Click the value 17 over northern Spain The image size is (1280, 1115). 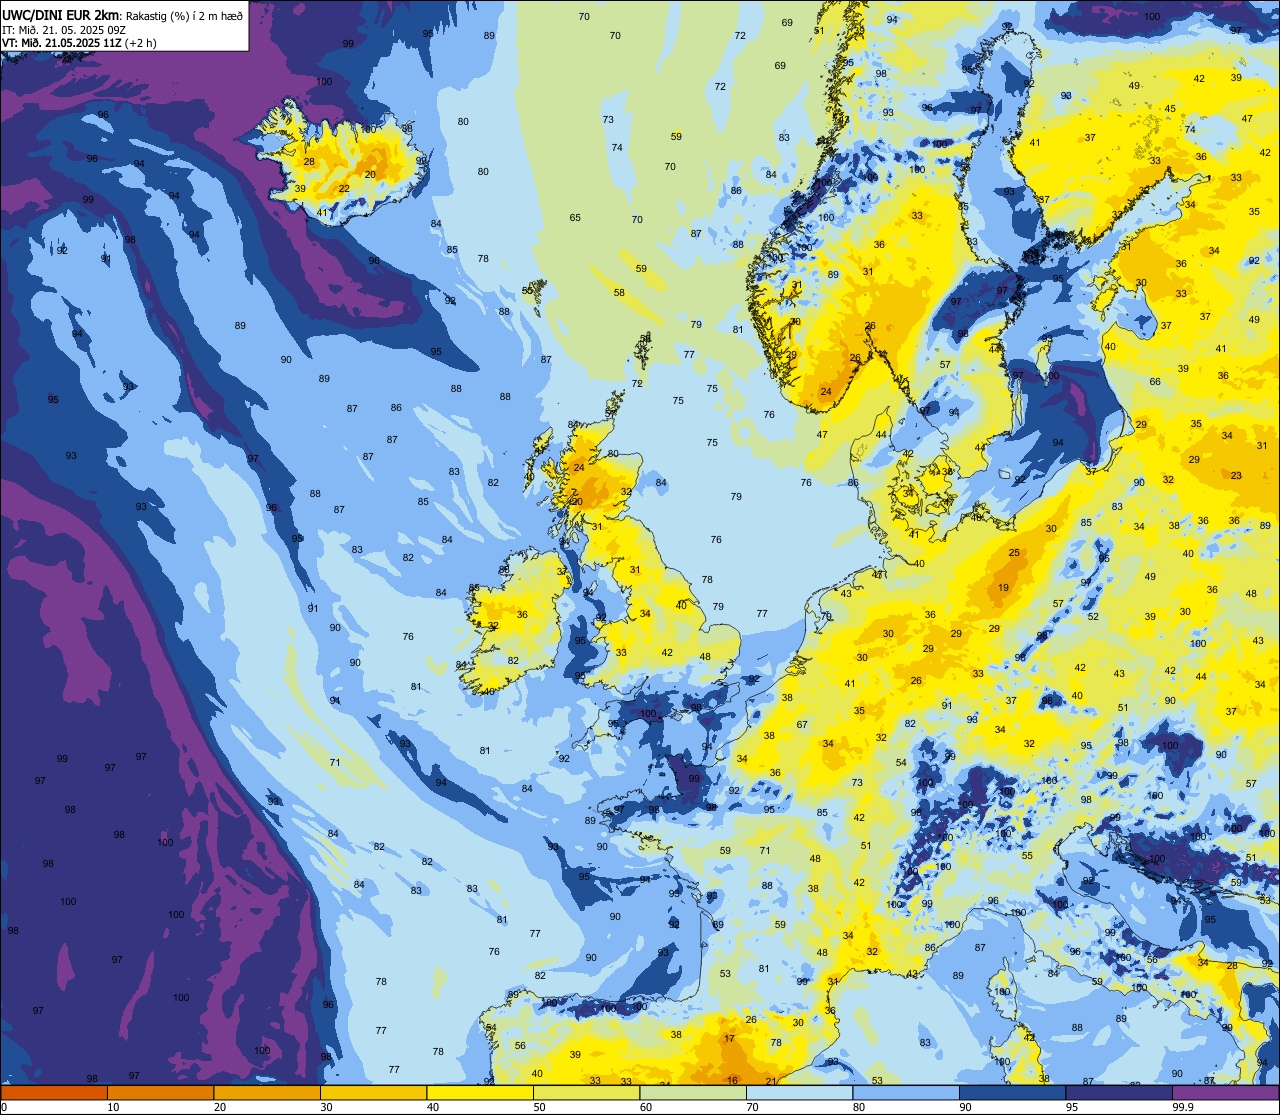point(729,1039)
